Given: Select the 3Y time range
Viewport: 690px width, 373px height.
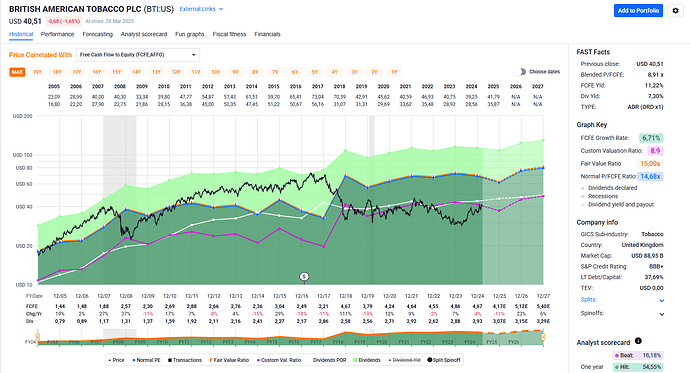Looking at the screenshot, I should (x=355, y=72).
